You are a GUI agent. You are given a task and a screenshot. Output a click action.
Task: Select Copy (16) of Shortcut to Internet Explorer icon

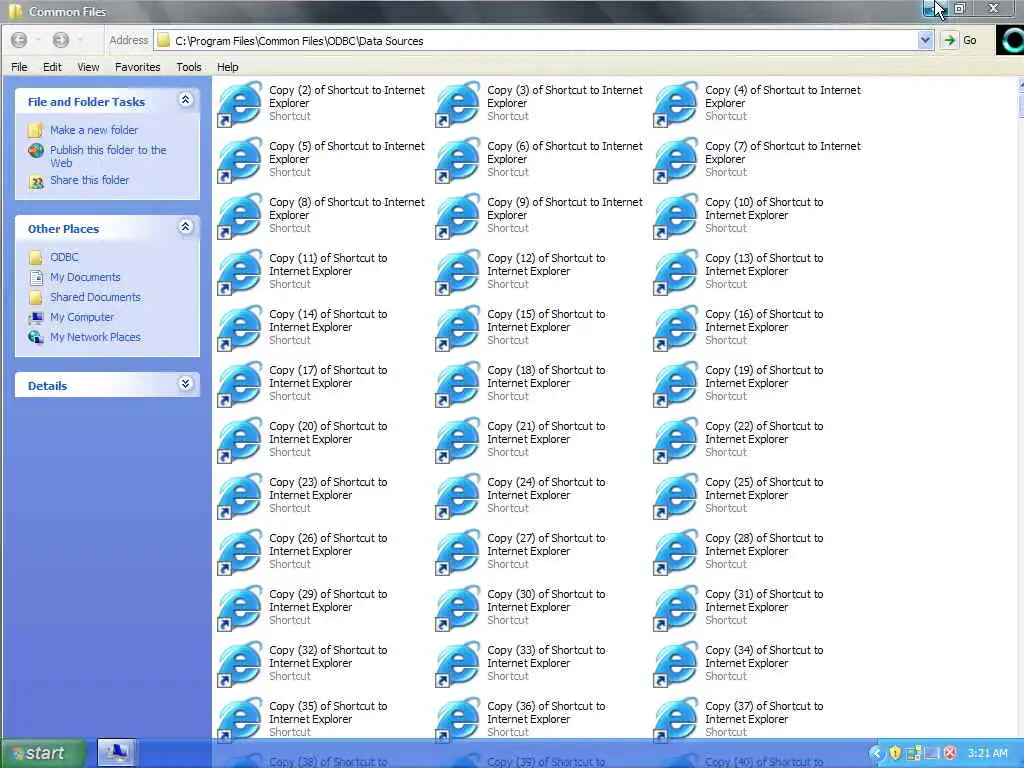click(x=677, y=328)
